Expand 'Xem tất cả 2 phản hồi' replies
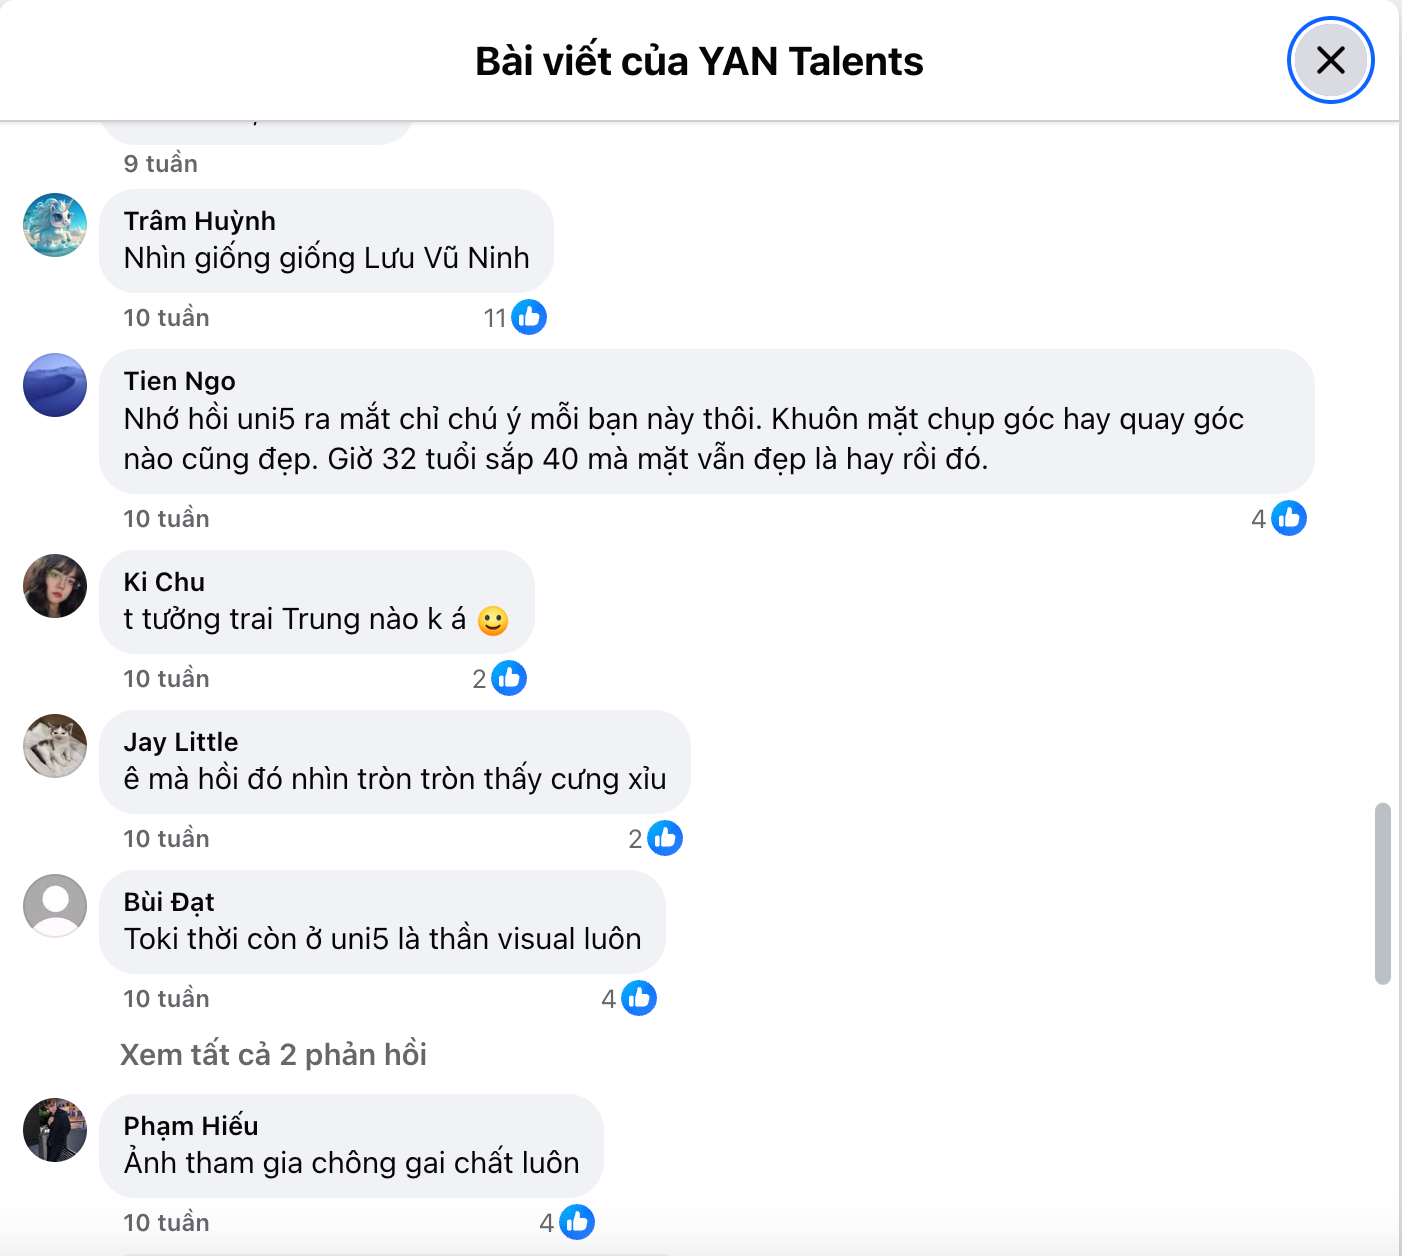 click(x=273, y=1055)
